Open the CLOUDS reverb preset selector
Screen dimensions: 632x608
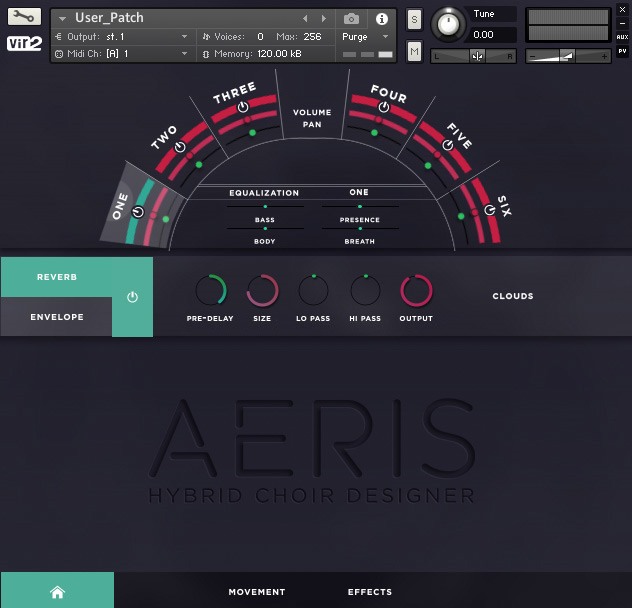(x=513, y=296)
